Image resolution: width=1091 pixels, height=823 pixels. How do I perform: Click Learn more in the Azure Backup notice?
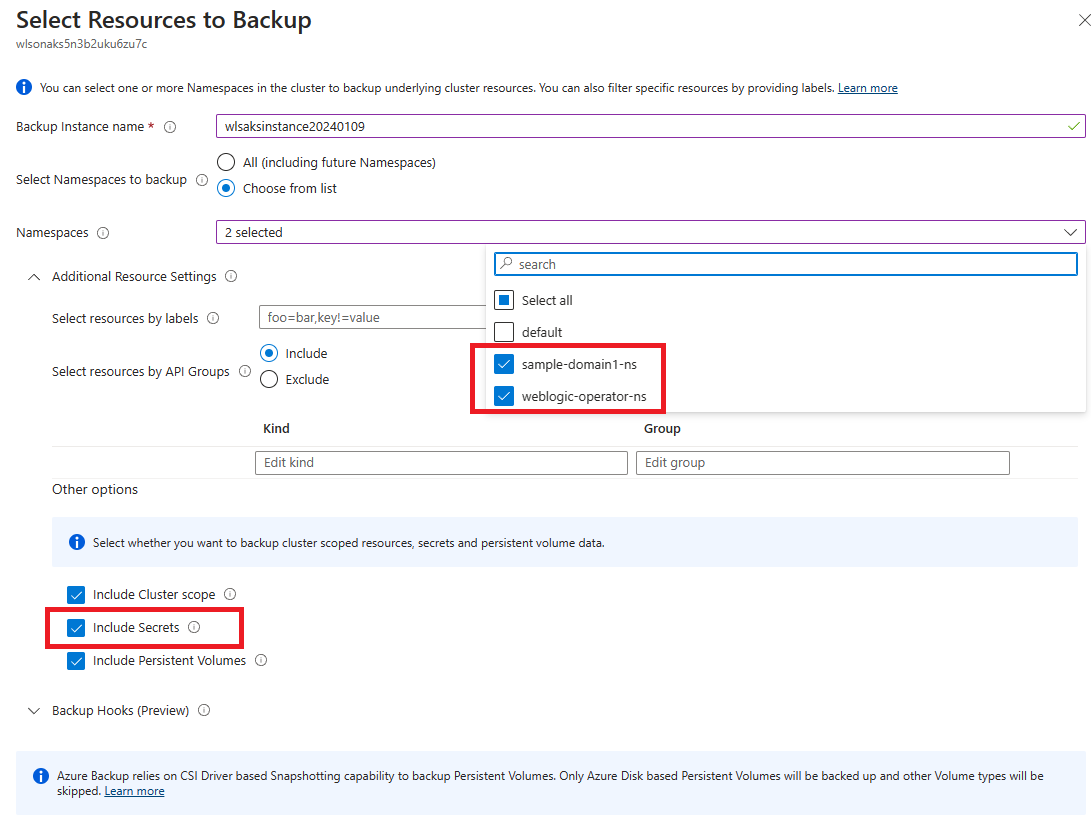(x=134, y=790)
